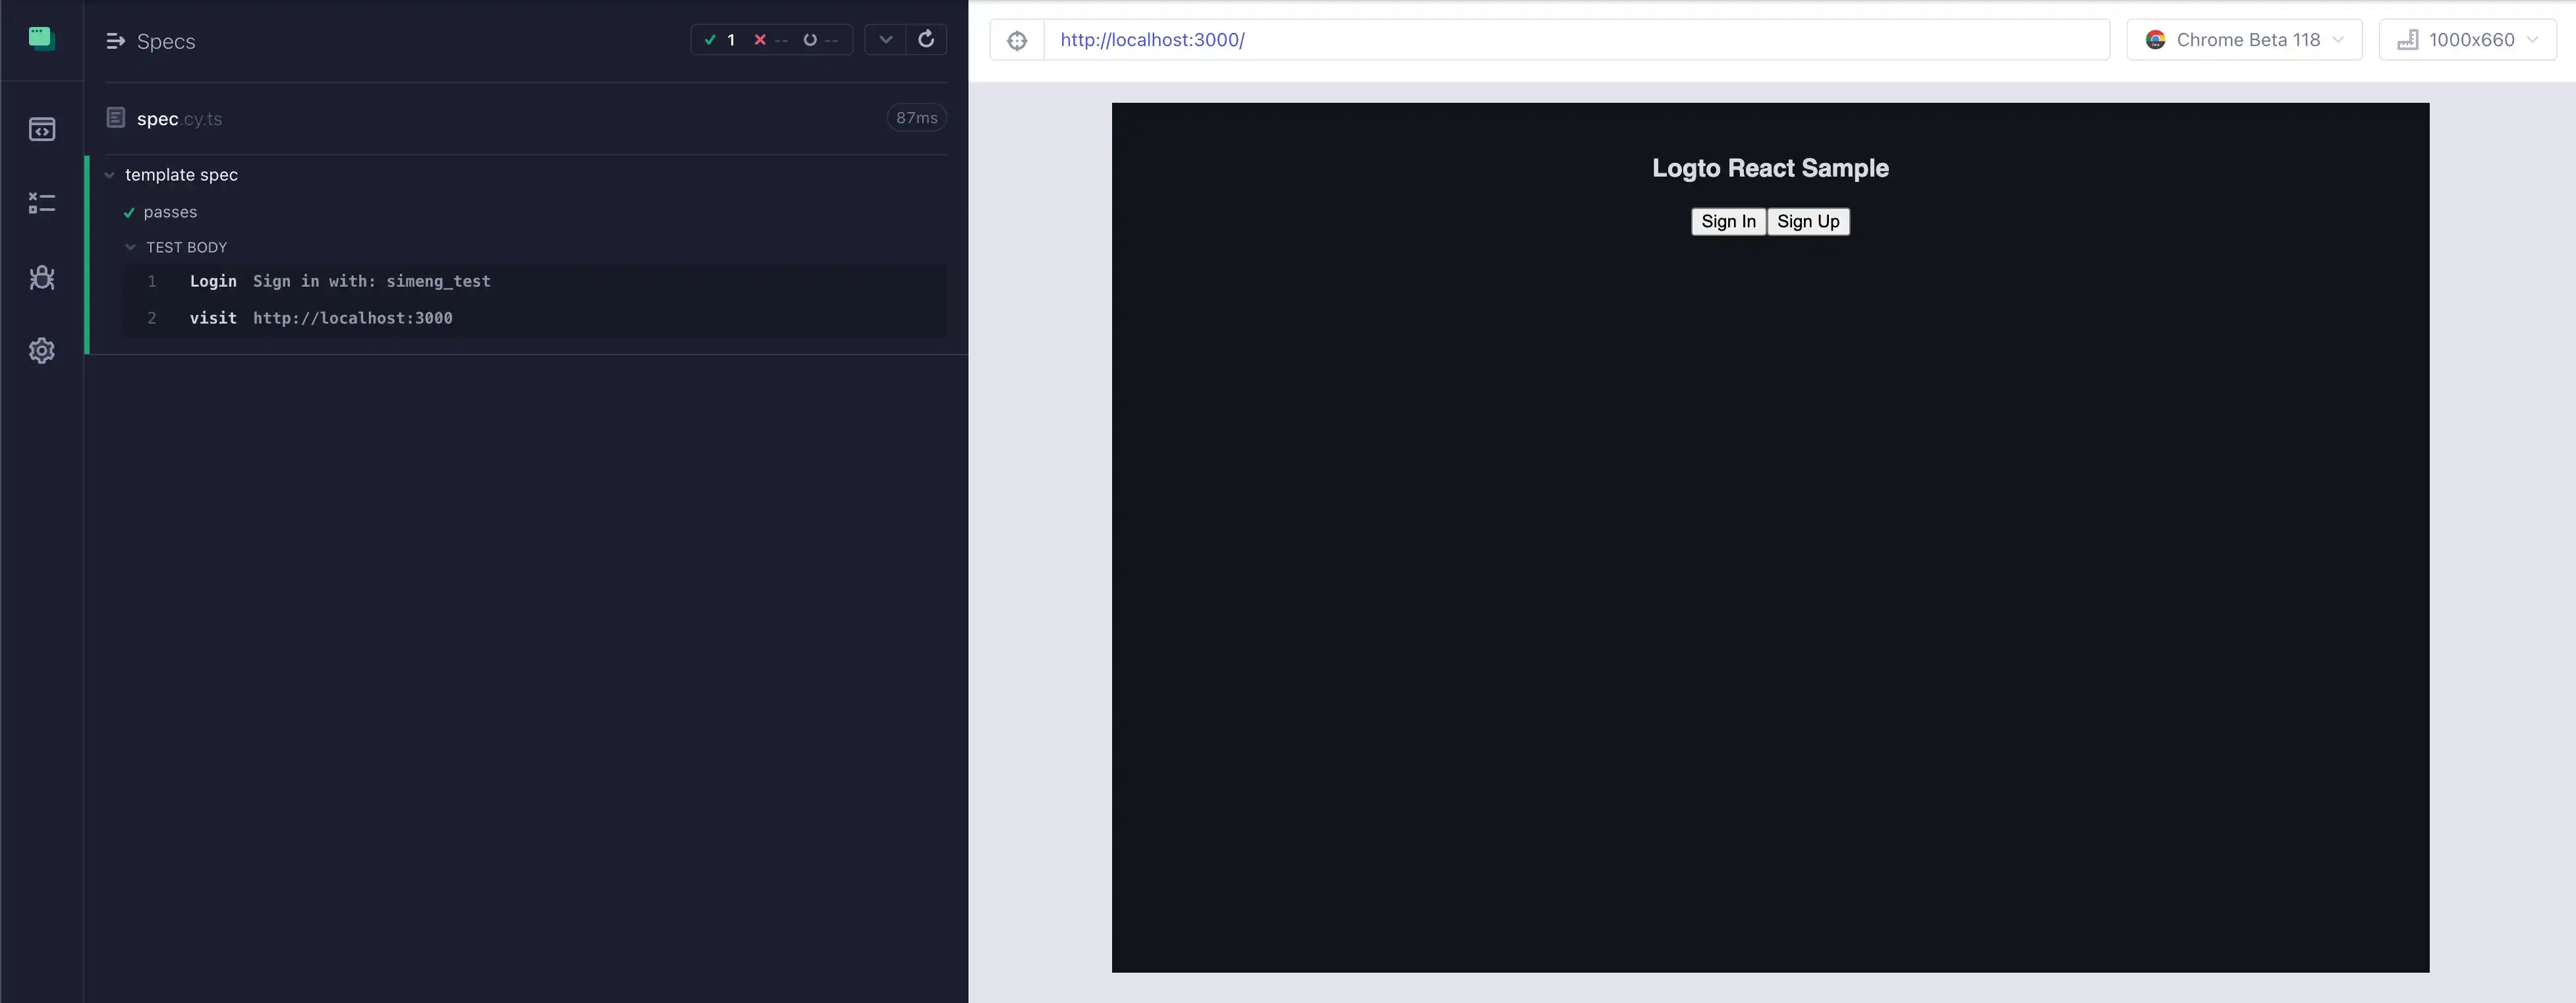This screenshot has height=1003, width=2576.
Task: Open the Runs list sidebar icon
Action: [42, 203]
